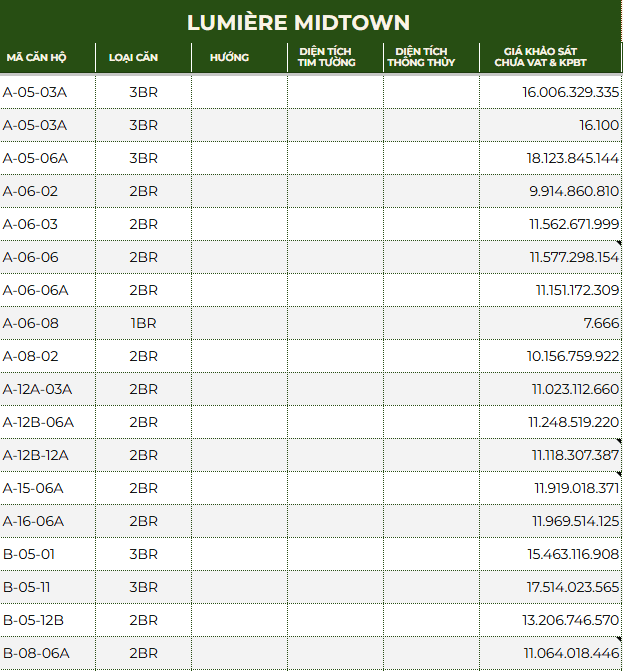Screen dimensions: 623x671
Task: Click the comment marker on price 11.118.307.387
Action: pos(619,441)
